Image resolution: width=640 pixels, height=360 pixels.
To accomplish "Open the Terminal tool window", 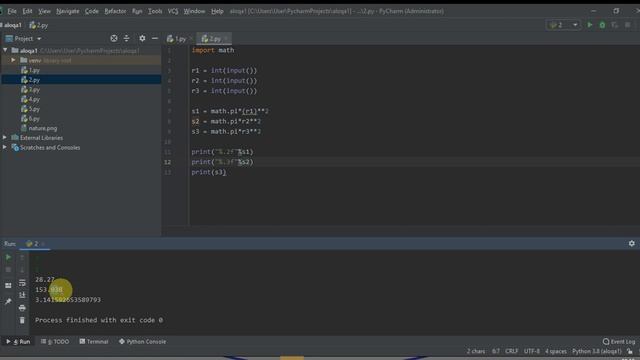I will click(x=94, y=342).
